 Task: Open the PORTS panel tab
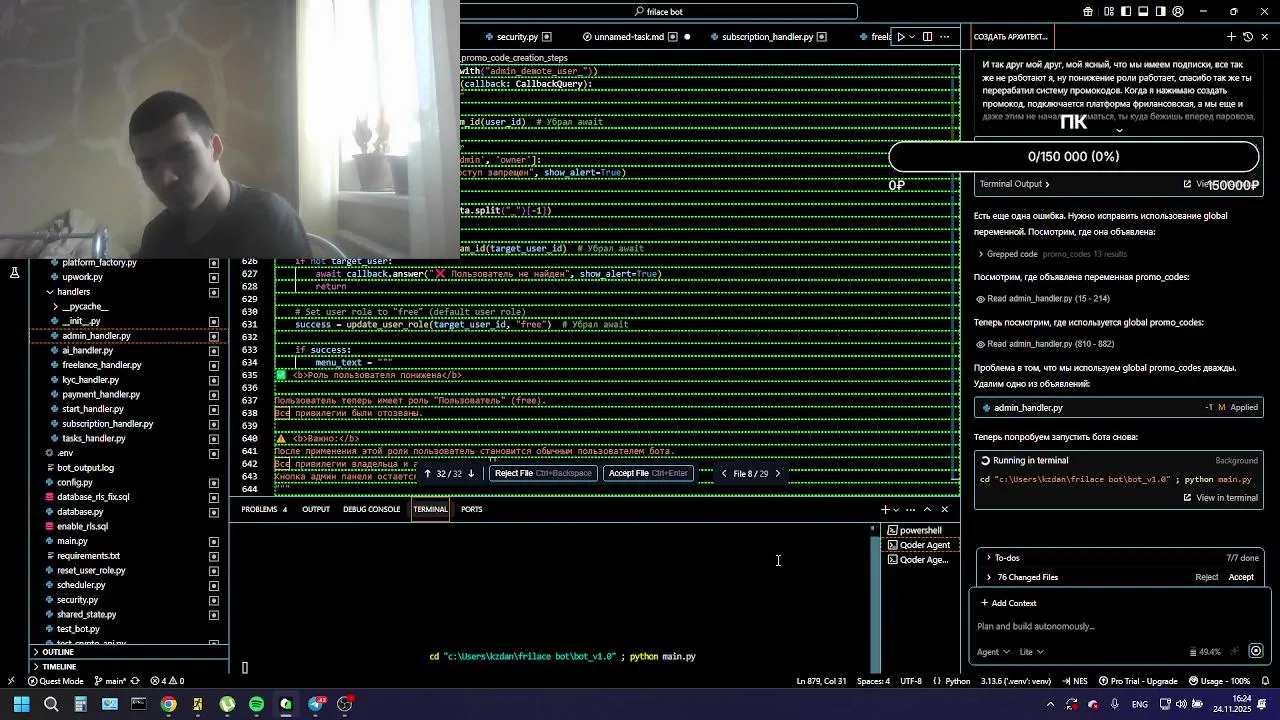coord(471,510)
